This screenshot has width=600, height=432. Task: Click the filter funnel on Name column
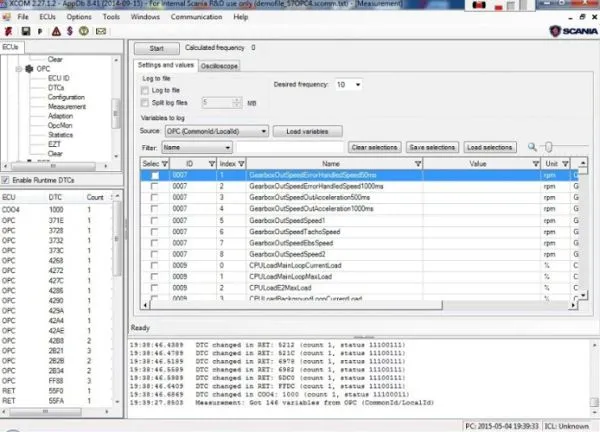point(418,164)
